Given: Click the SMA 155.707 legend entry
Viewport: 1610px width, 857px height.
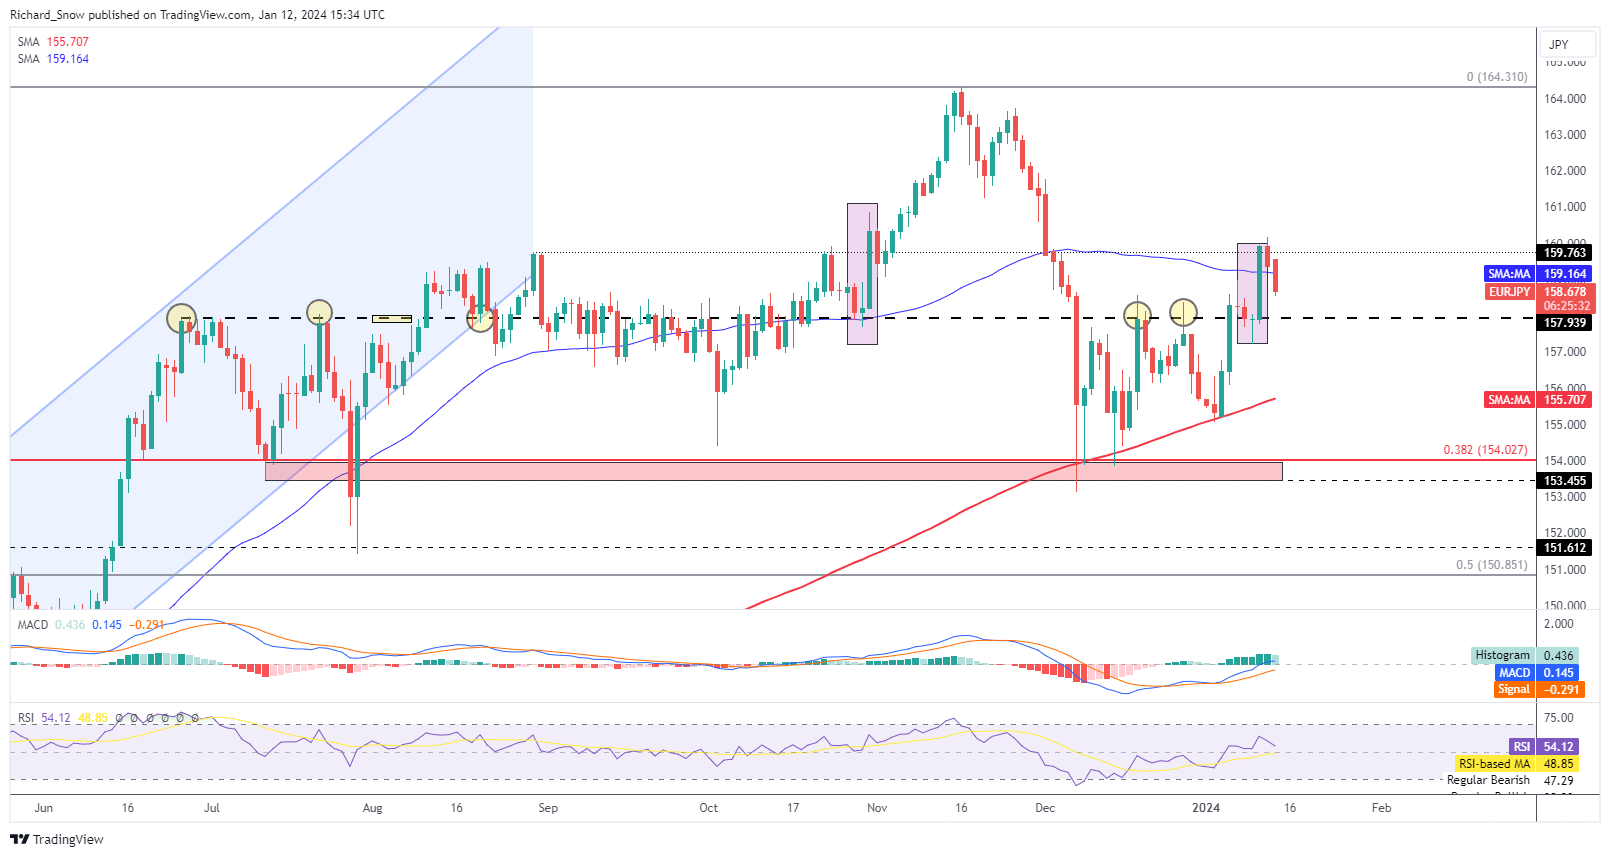Looking at the screenshot, I should 53,42.
